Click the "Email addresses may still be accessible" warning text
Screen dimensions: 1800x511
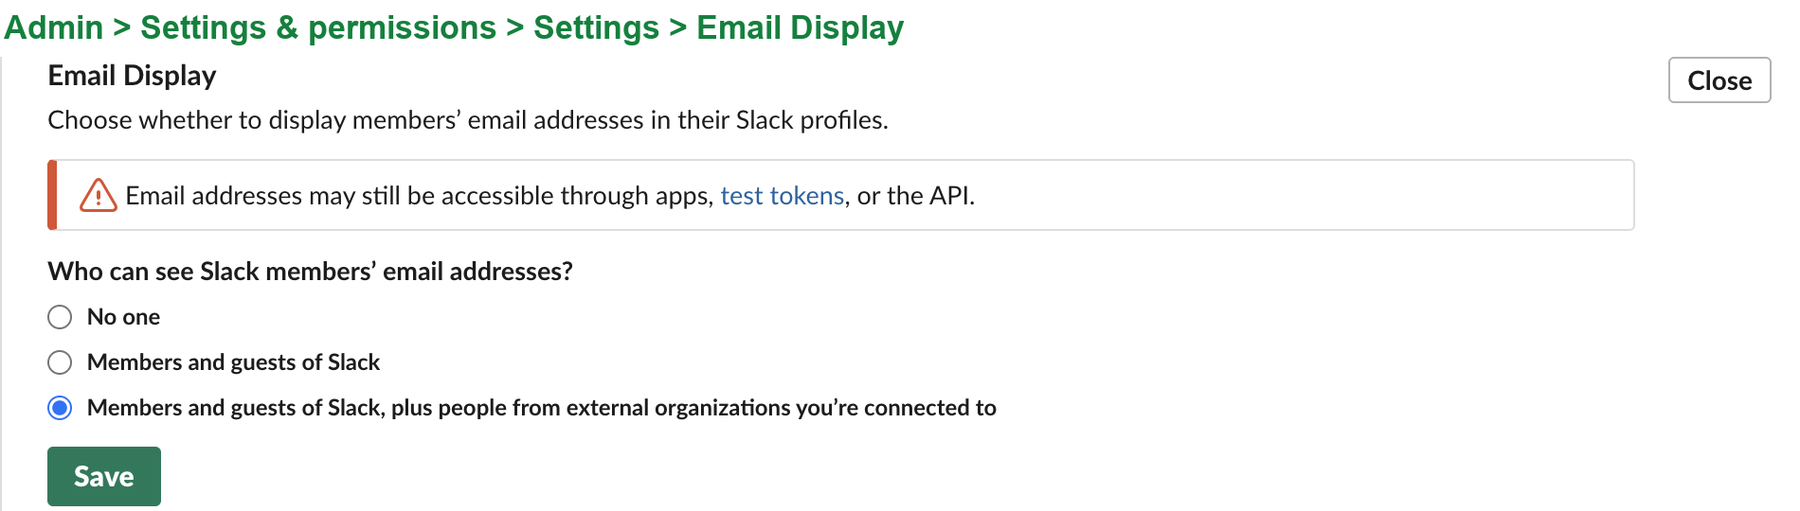[x=550, y=196]
